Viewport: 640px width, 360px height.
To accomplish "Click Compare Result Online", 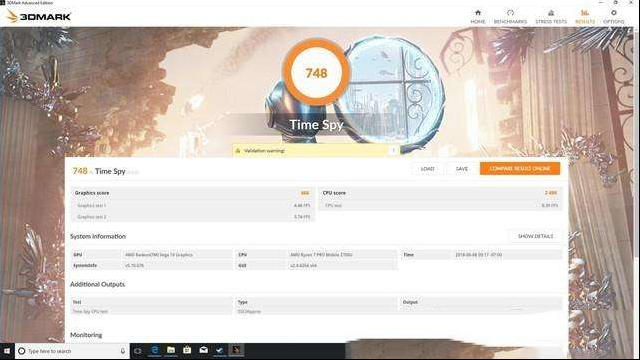I will point(520,169).
